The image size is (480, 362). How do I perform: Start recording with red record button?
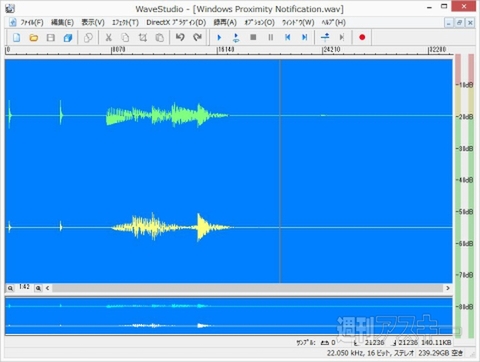(x=362, y=37)
